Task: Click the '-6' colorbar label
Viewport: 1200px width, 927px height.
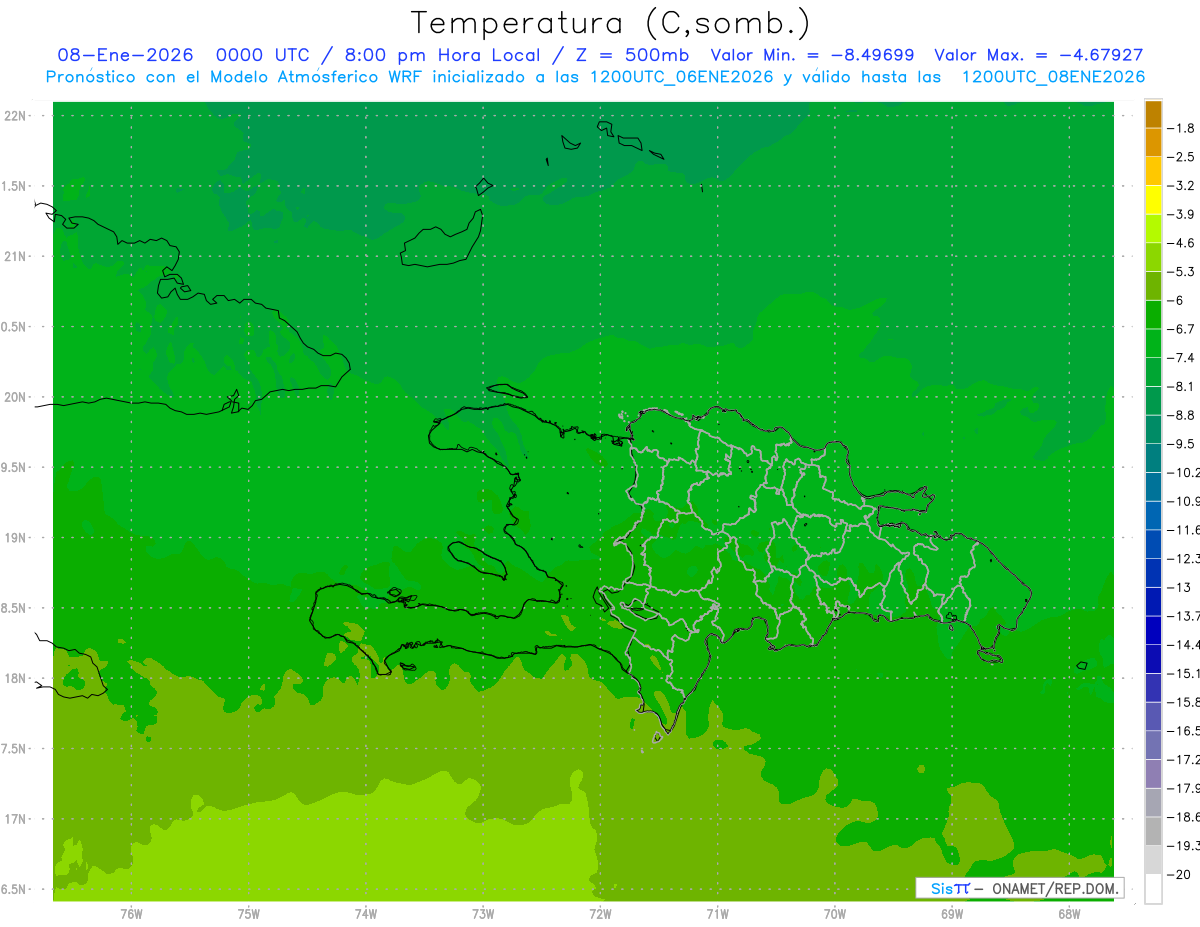Action: pos(1176,300)
